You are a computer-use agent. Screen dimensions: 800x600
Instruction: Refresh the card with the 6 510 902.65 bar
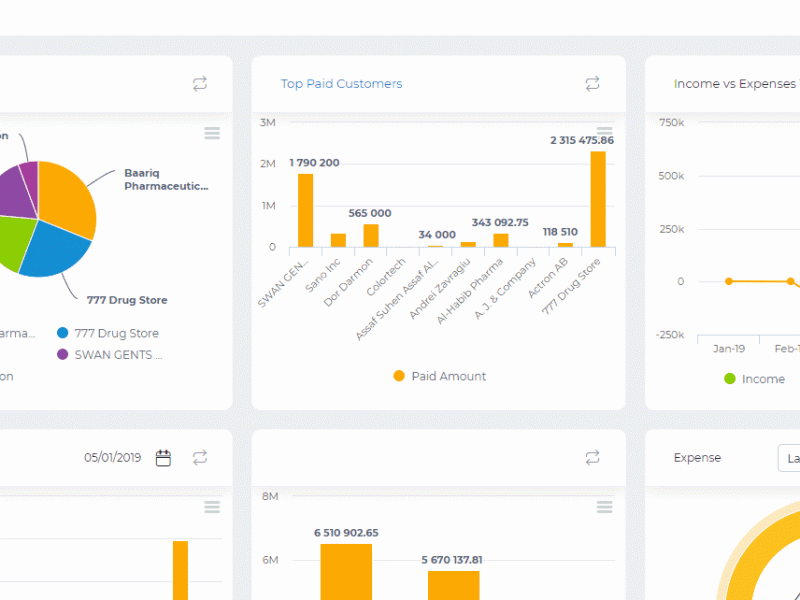592,458
